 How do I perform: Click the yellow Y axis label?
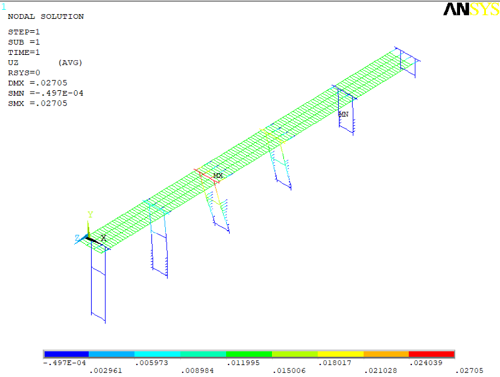click(90, 214)
